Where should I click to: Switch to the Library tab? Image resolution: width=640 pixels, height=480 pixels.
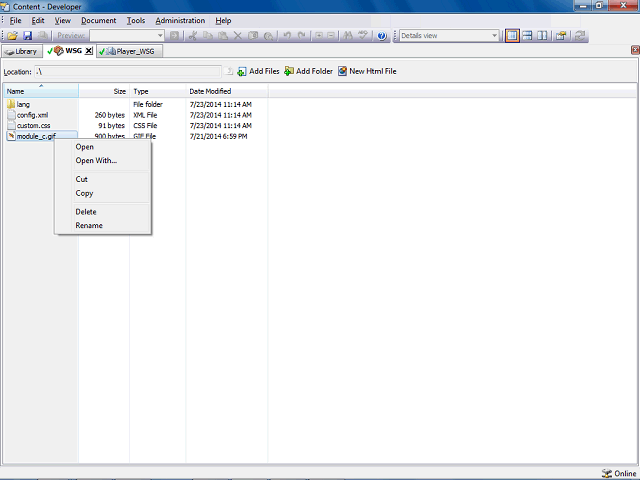tap(22, 51)
